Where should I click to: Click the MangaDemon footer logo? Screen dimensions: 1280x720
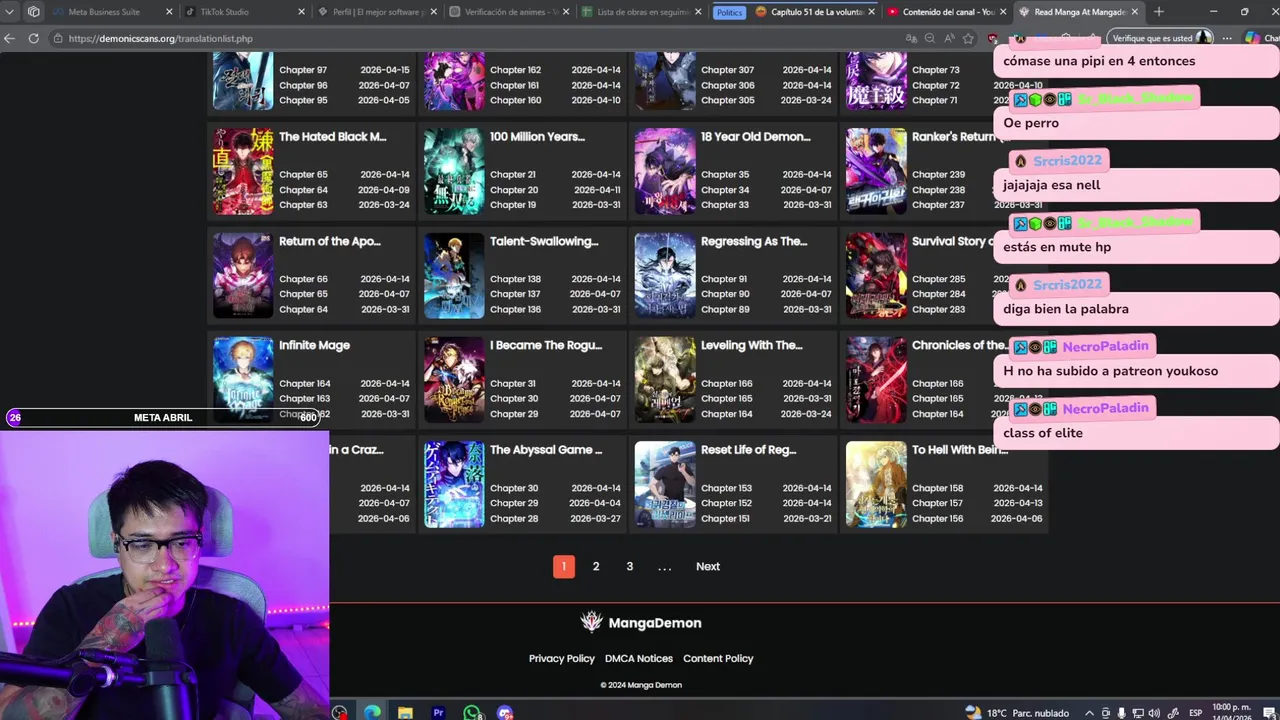tap(641, 622)
